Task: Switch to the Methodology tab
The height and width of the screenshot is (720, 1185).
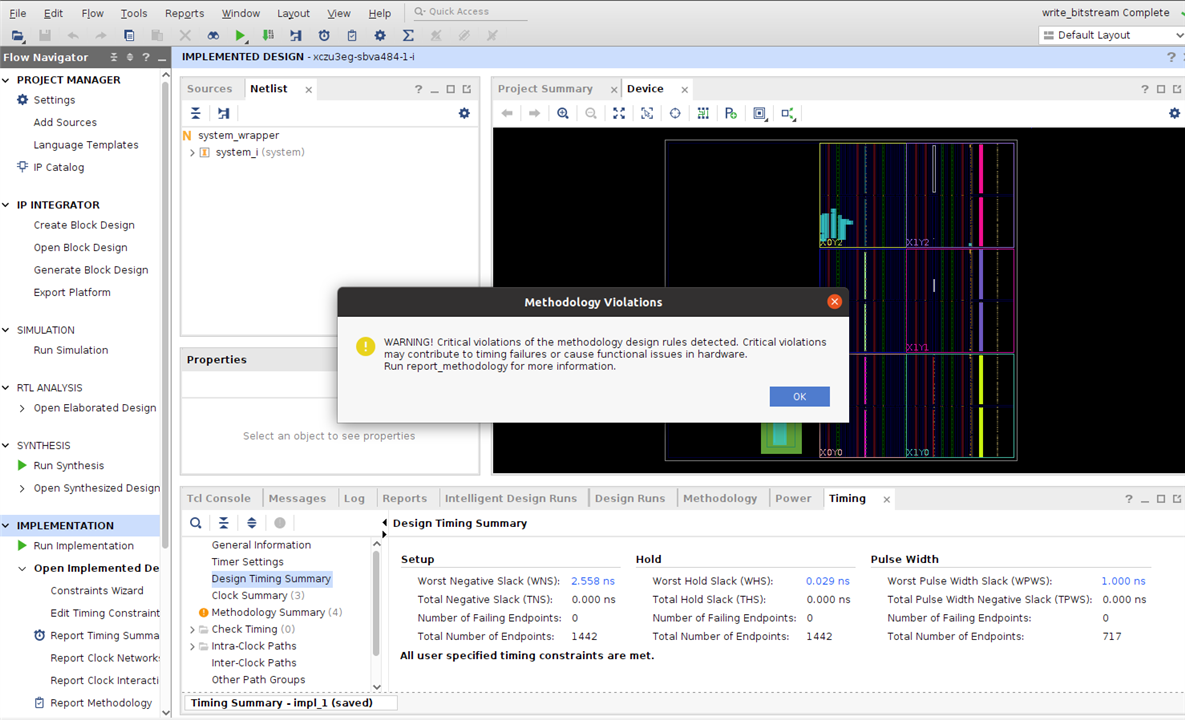Action: point(719,499)
